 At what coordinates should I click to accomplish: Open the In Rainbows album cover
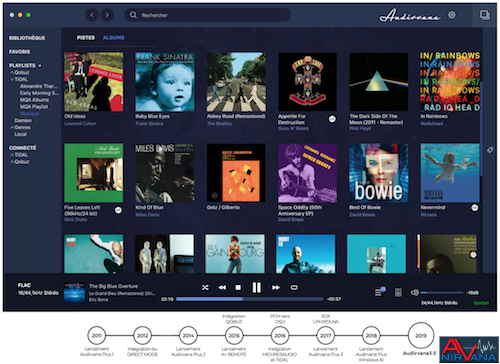click(450, 82)
